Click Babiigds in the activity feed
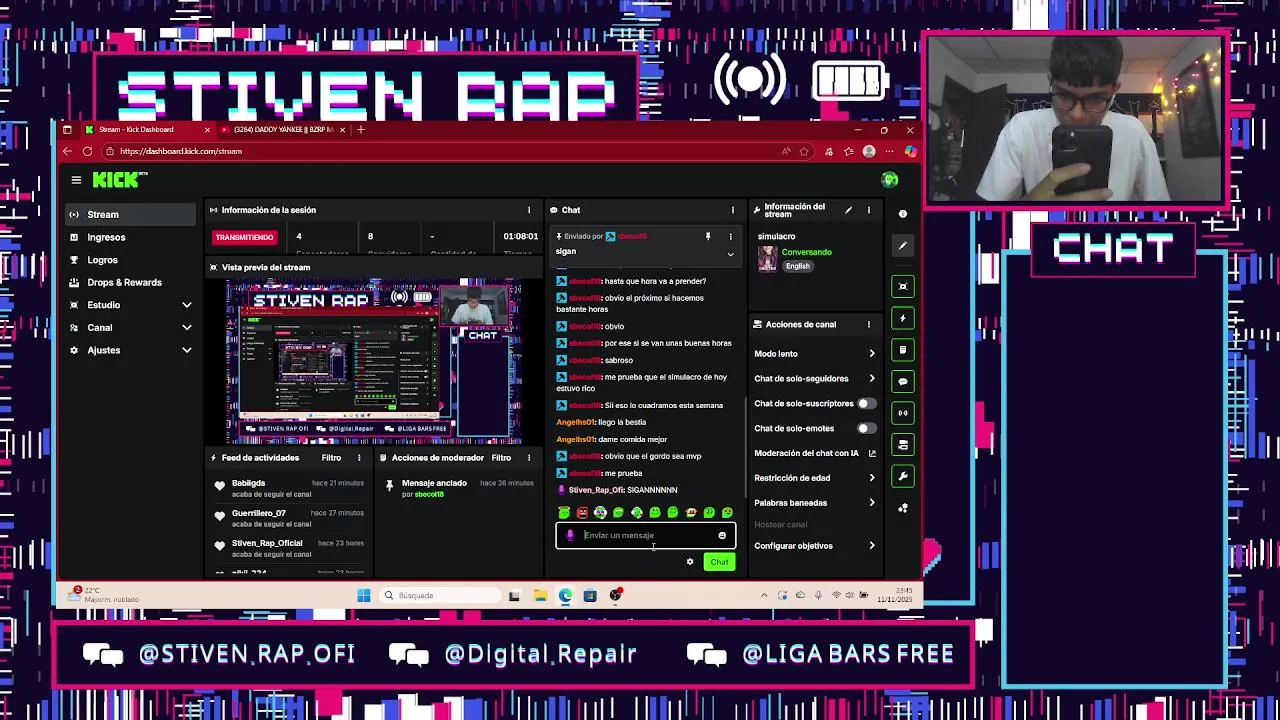This screenshot has height=720, width=1280. [248, 483]
